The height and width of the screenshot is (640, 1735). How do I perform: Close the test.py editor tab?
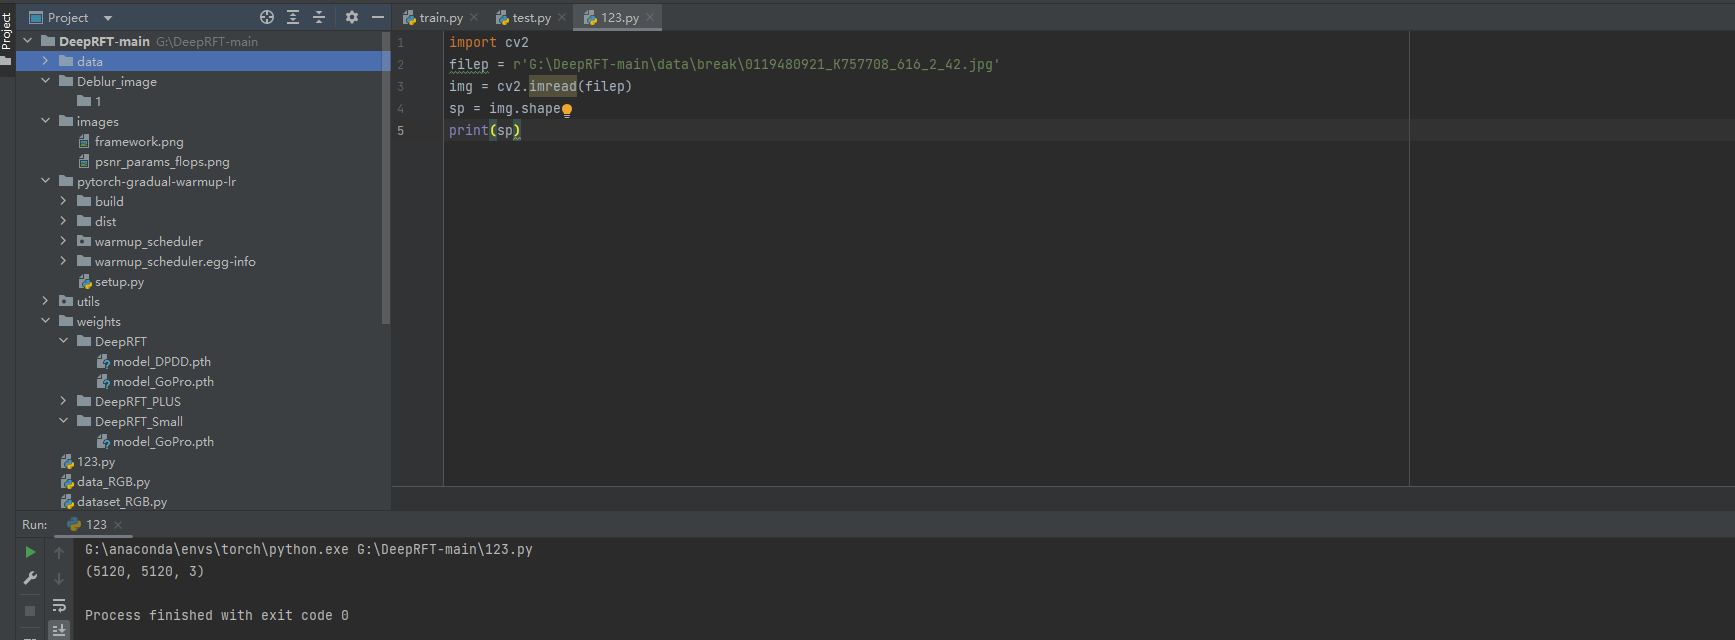(x=562, y=17)
